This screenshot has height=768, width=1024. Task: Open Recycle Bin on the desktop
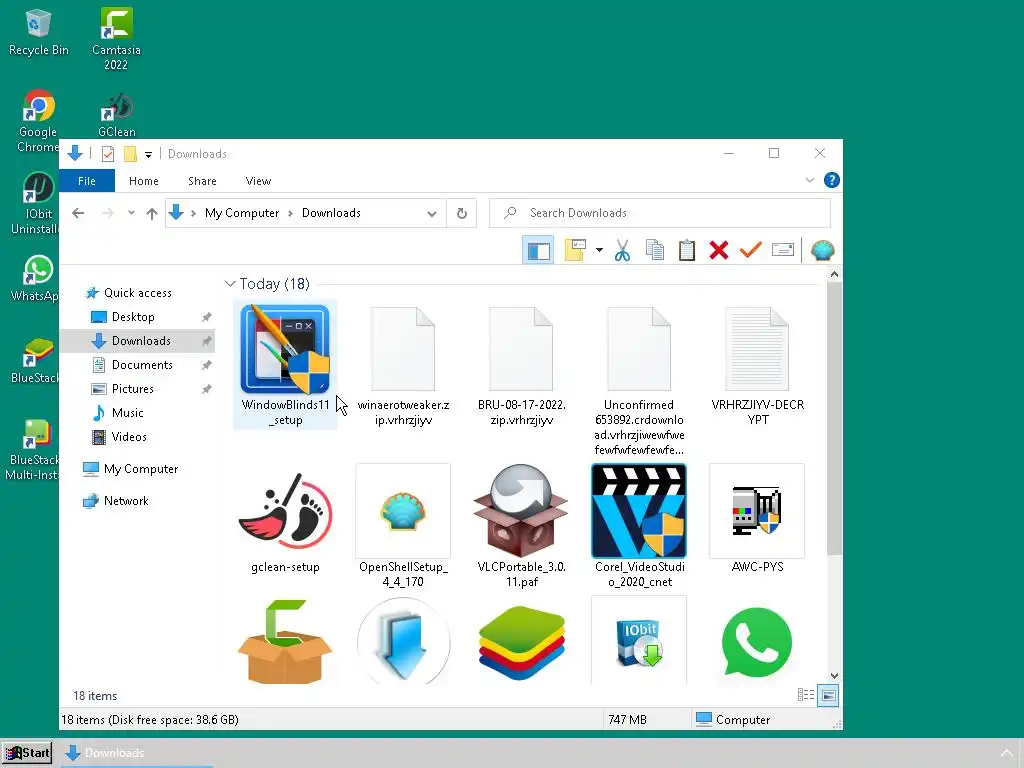coord(39,33)
